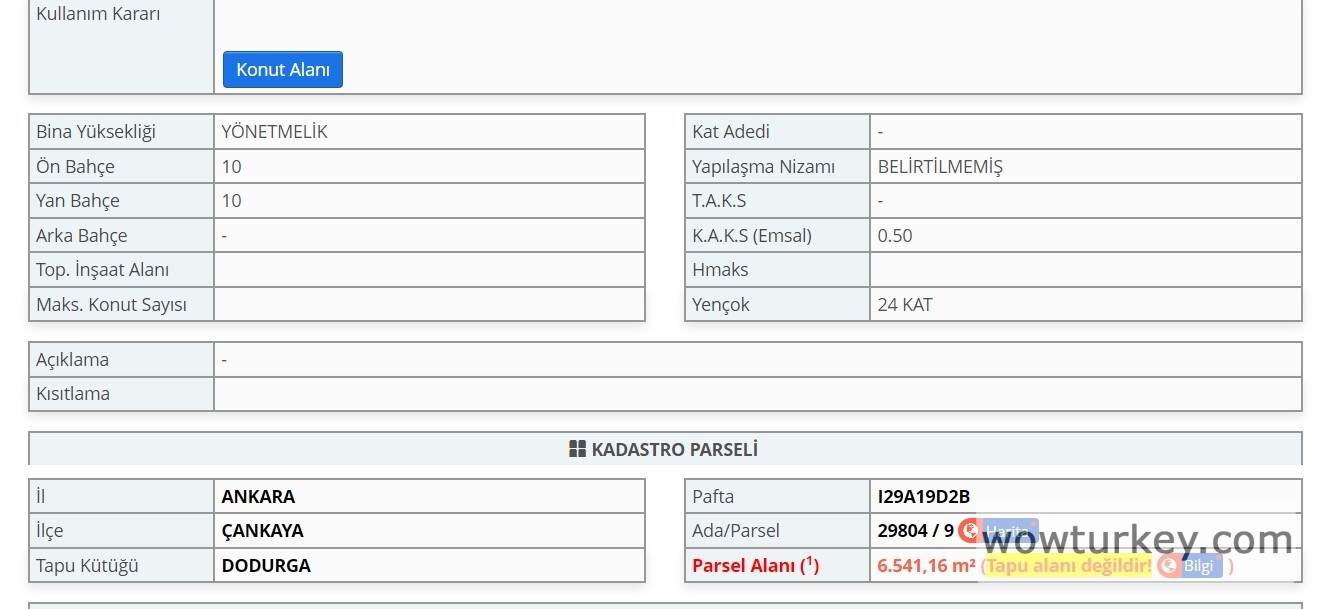Click the Ön Bahçe value cell

click(x=429, y=167)
